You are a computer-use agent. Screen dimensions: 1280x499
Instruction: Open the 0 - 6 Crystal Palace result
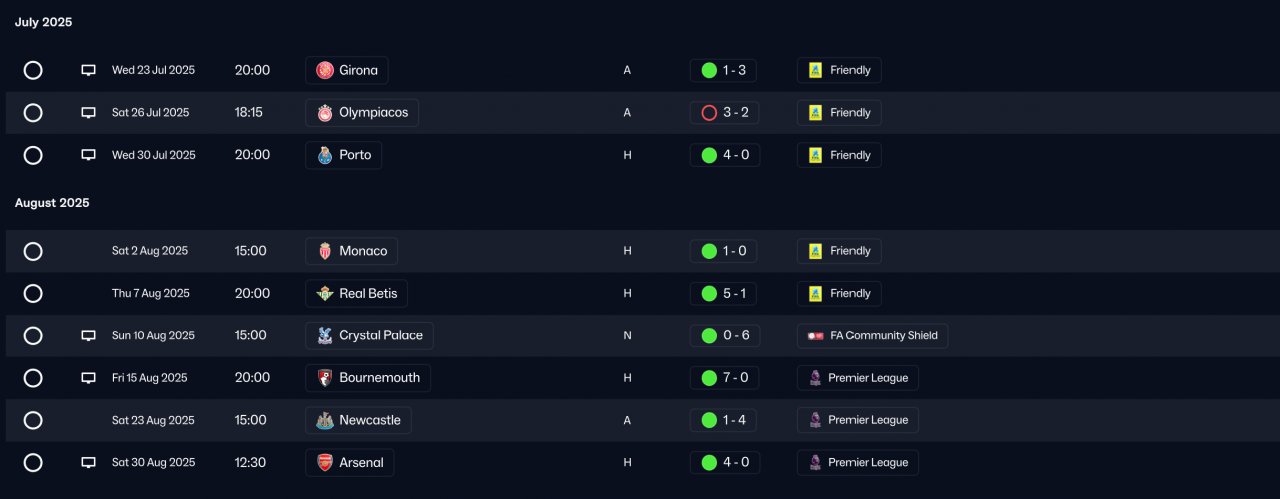724,336
